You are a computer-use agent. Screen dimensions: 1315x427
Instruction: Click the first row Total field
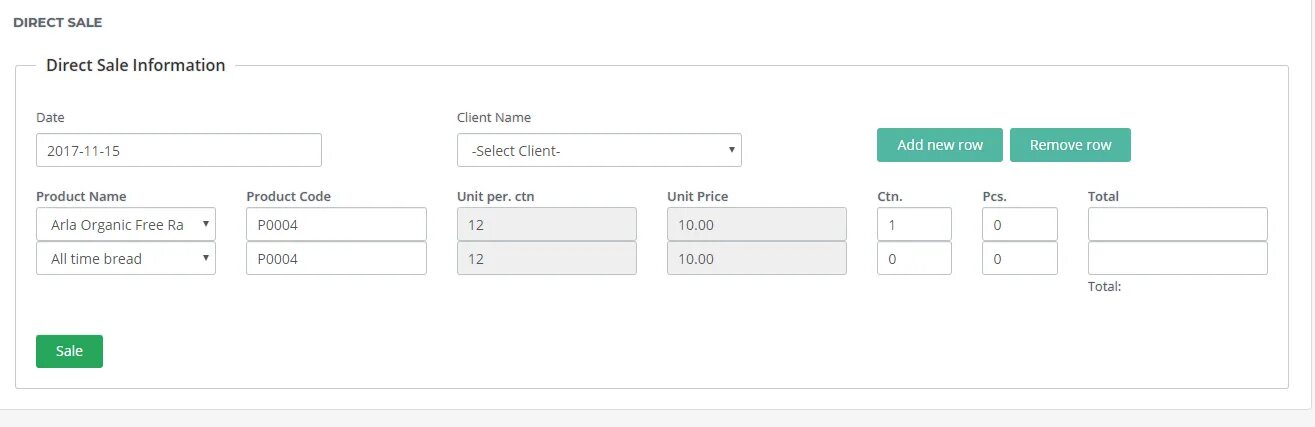(1177, 224)
